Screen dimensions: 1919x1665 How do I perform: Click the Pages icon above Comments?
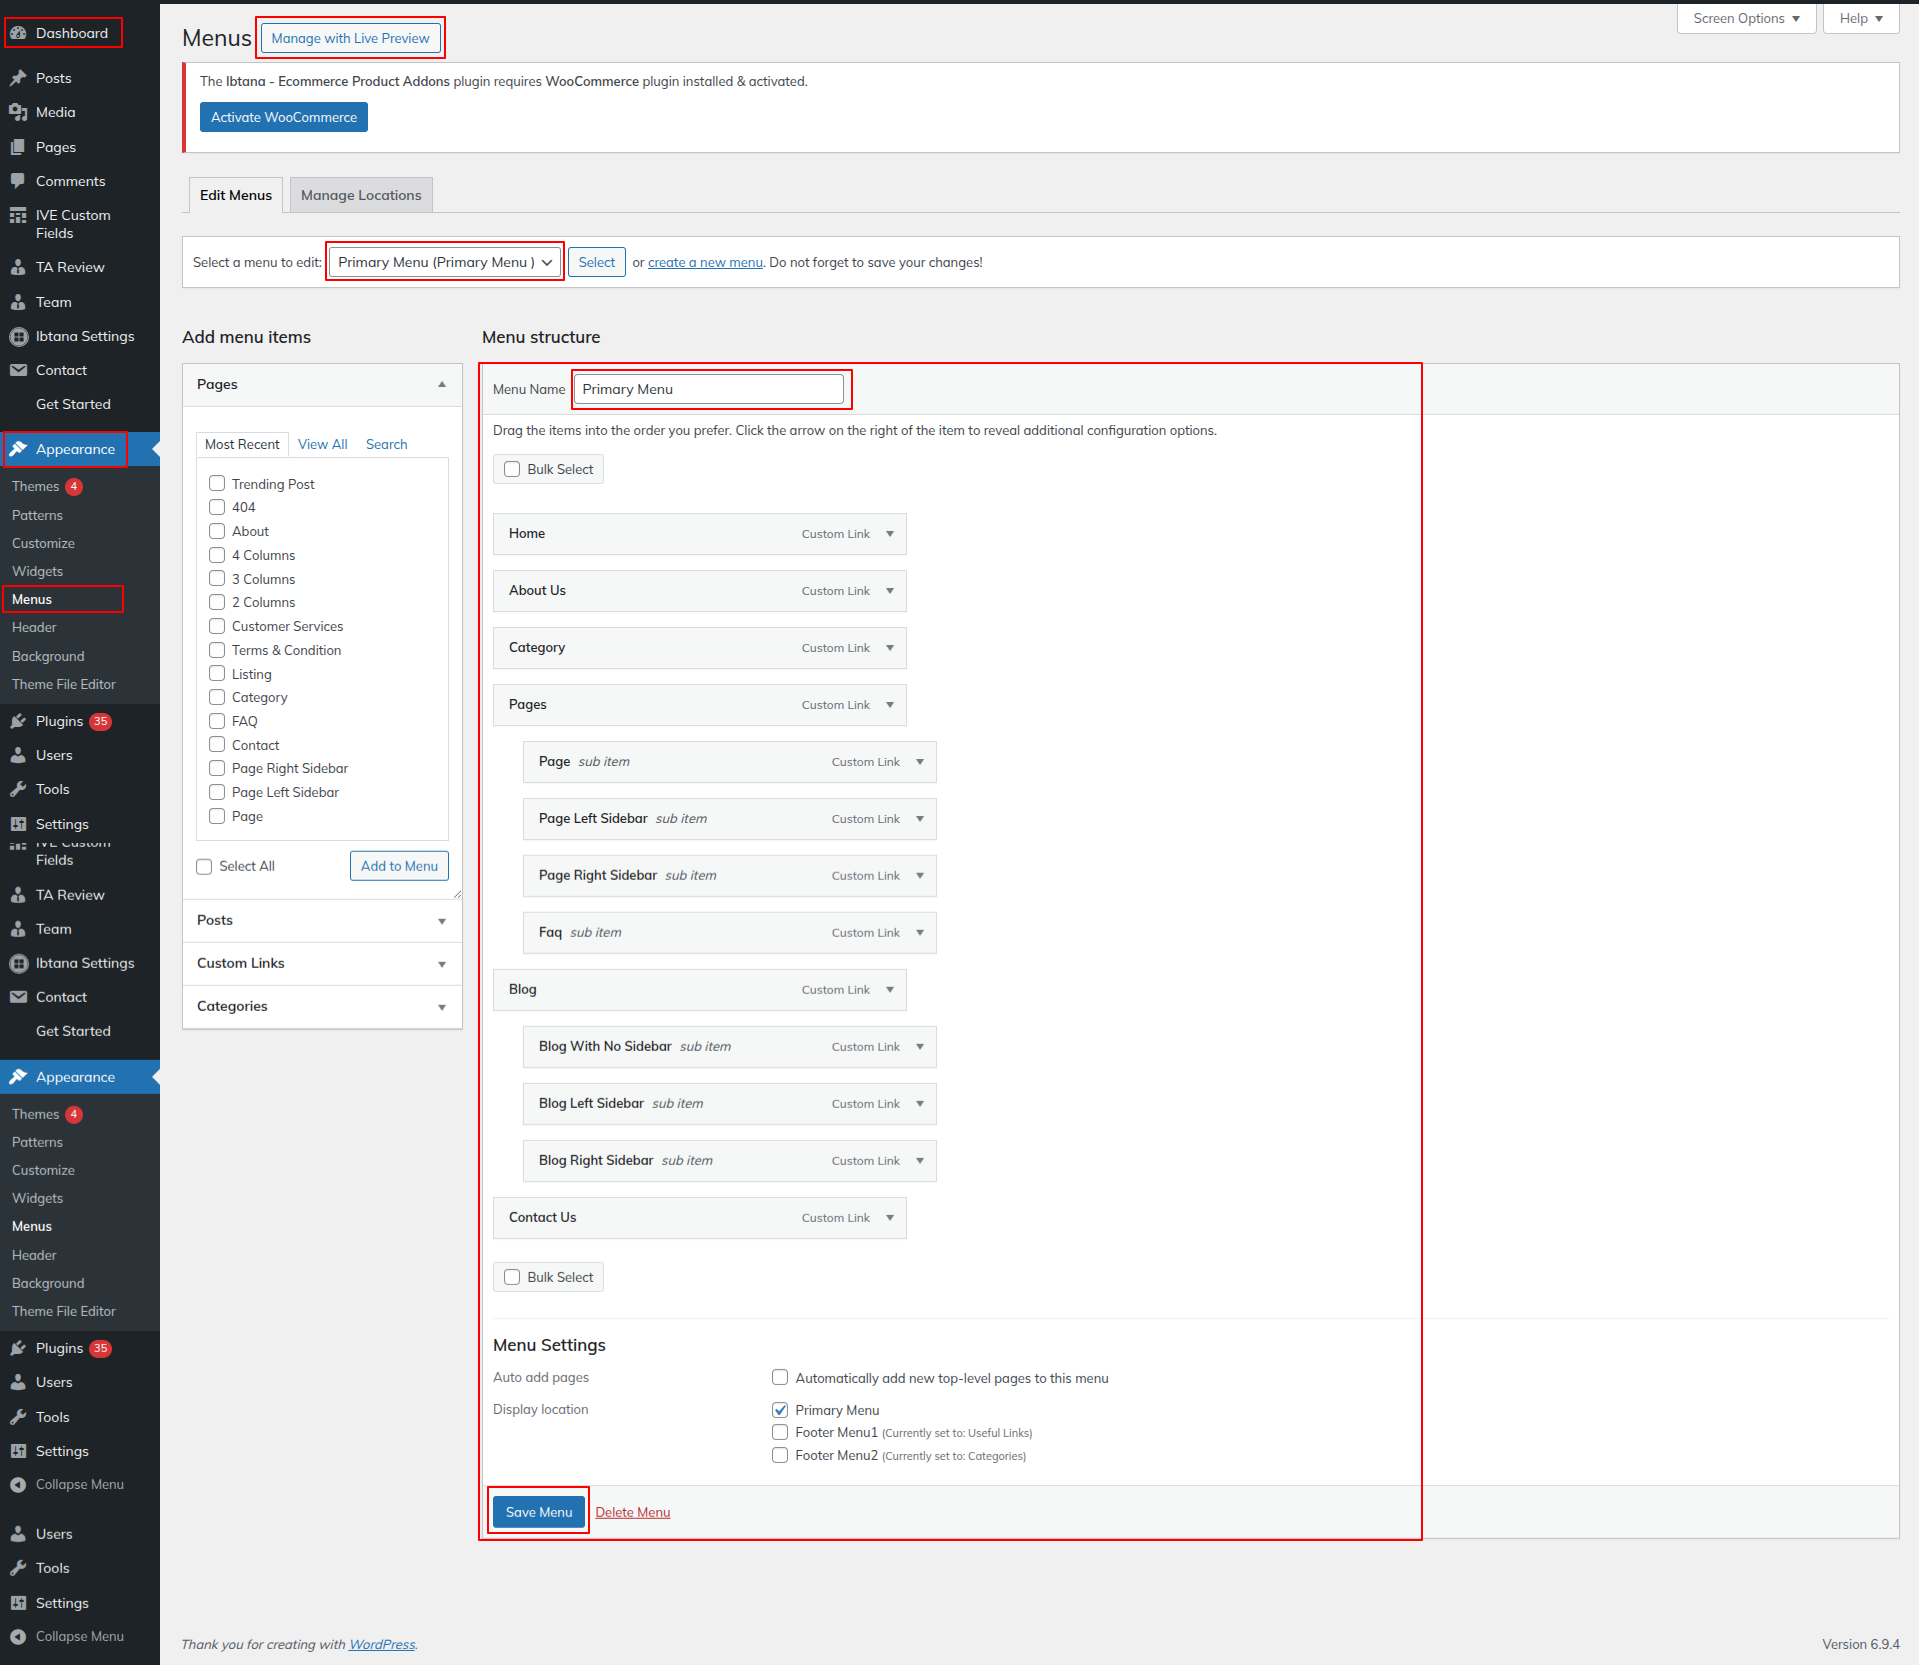click(18, 147)
